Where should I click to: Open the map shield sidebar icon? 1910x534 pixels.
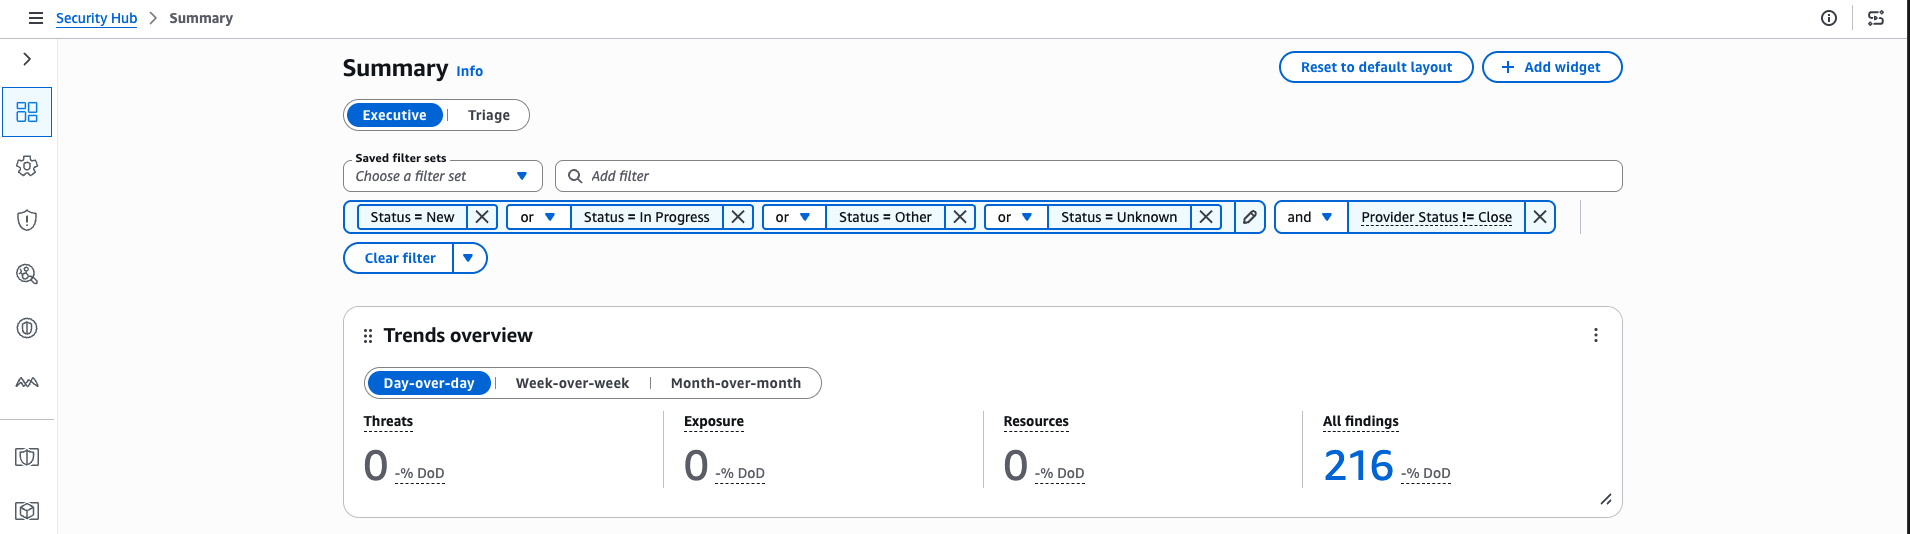pos(27,457)
